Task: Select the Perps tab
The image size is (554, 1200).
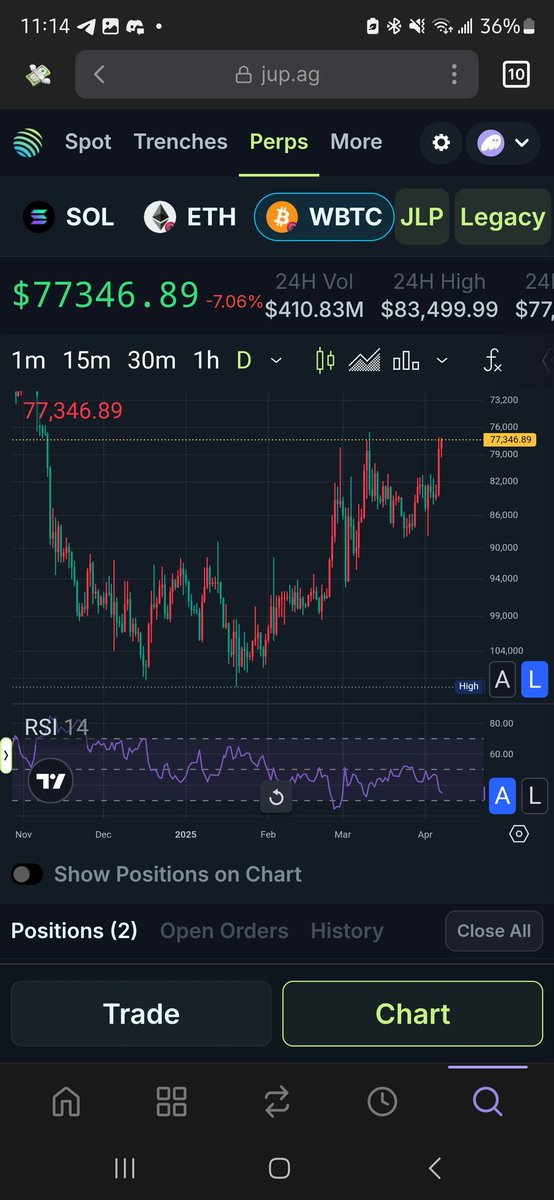Action: point(279,142)
